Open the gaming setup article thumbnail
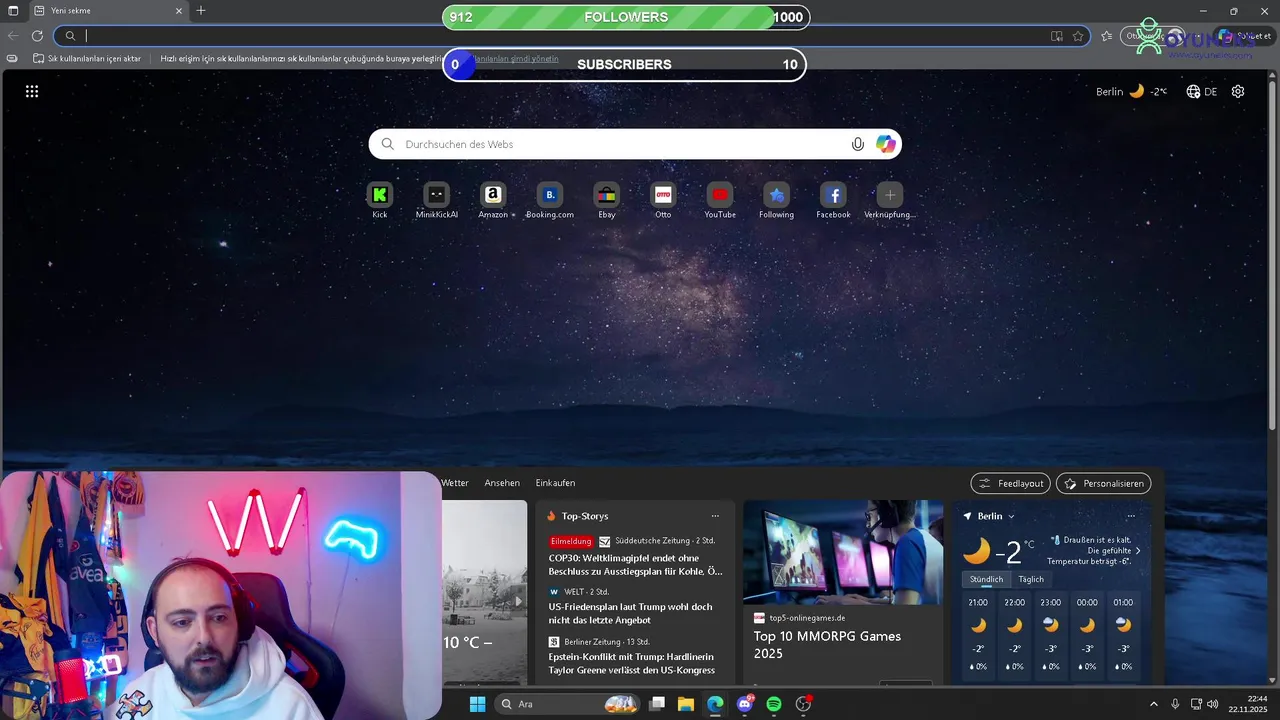Screen dimensions: 1280x720 [843, 552]
